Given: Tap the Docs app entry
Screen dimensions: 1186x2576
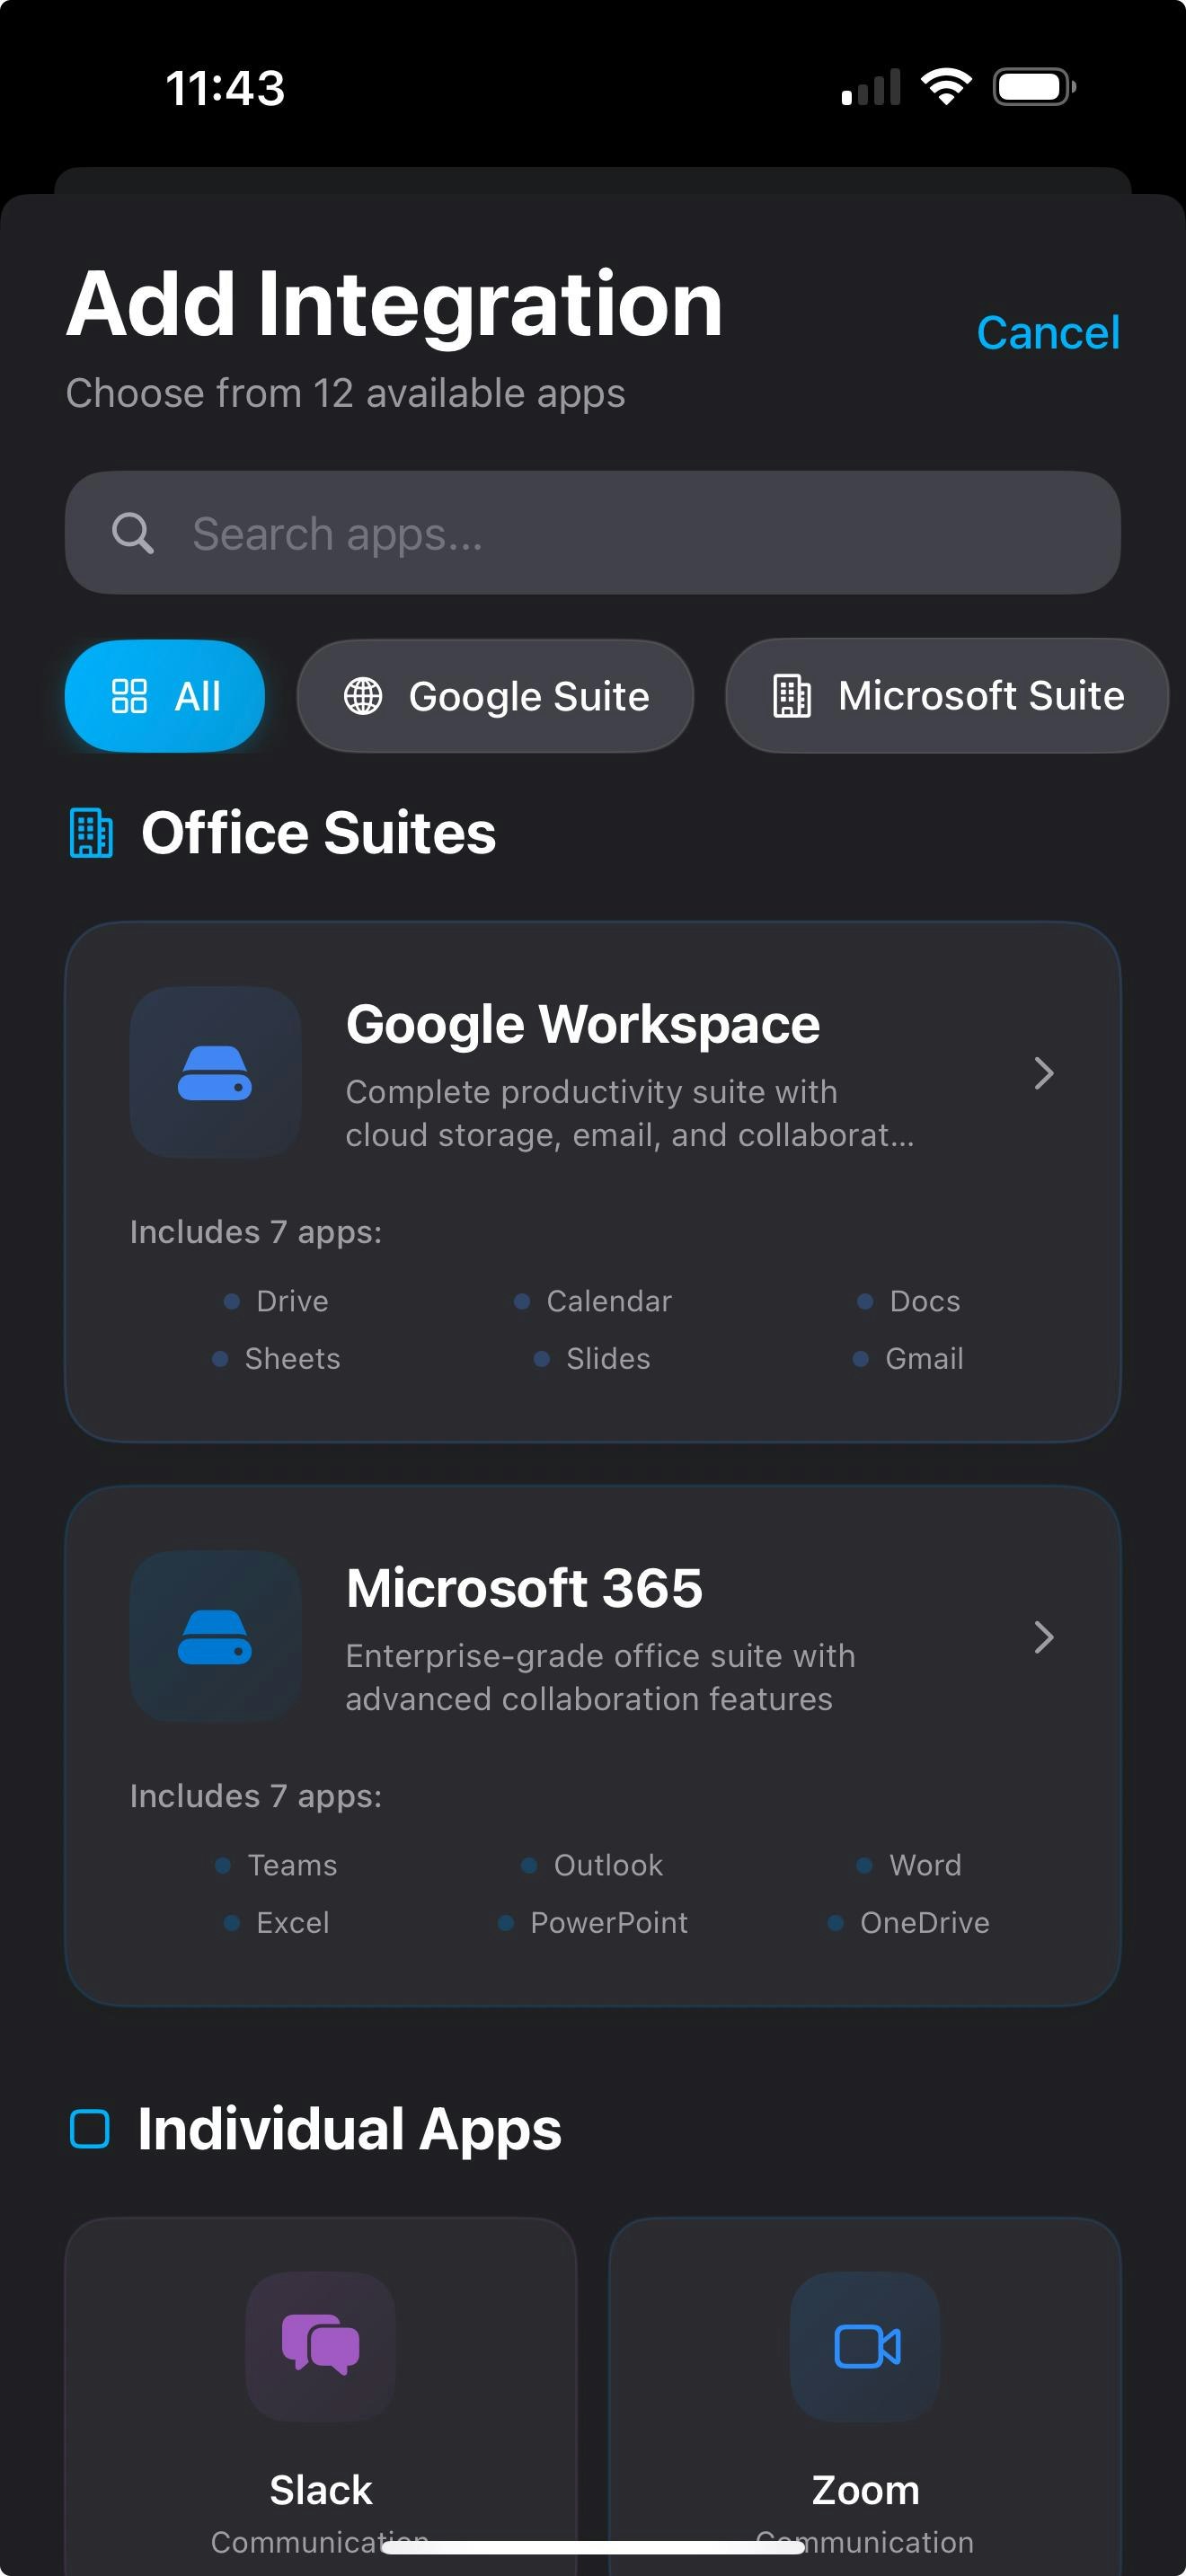Looking at the screenshot, I should click(x=909, y=1301).
